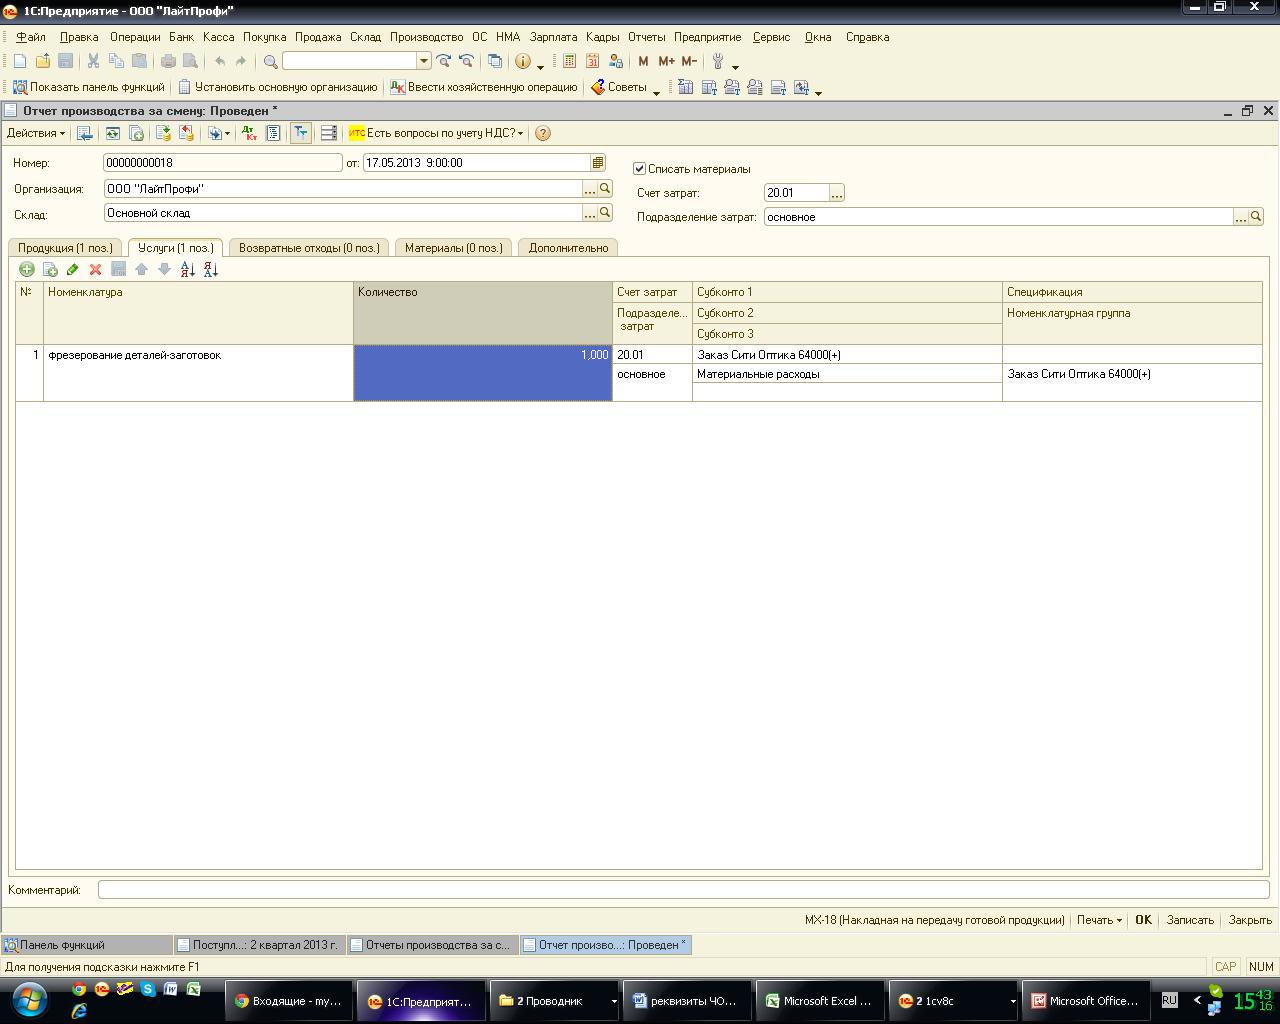Image resolution: width=1280 pixels, height=1024 pixels.
Task: Click the Записать button
Action: 1190,920
